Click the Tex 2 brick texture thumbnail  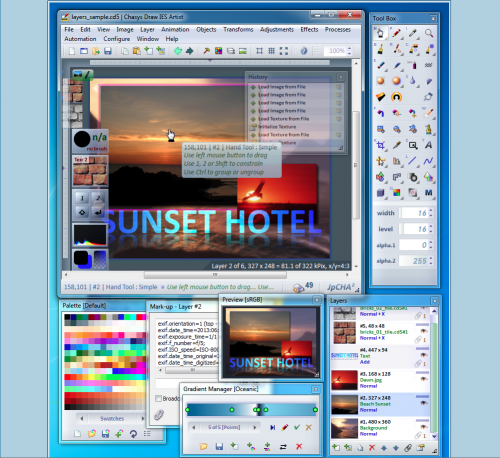[90, 171]
